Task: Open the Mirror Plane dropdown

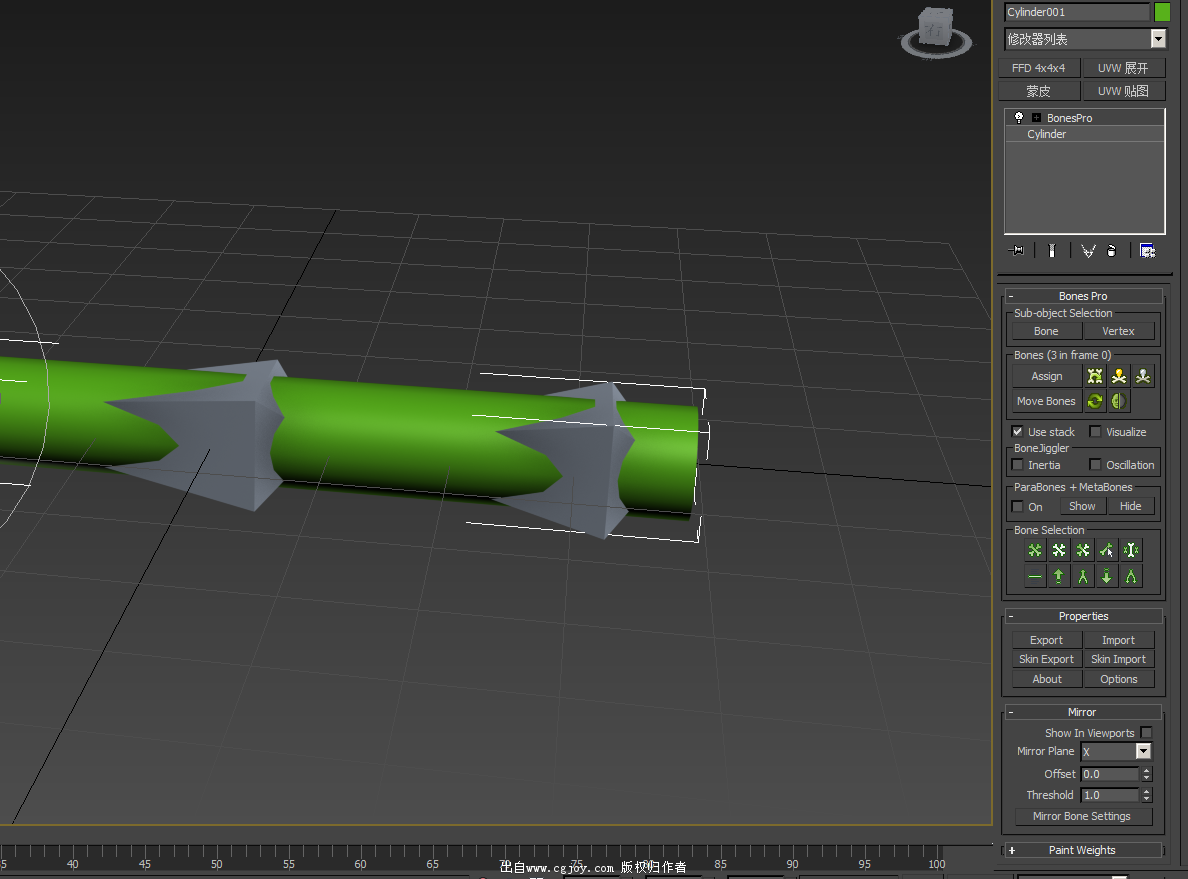Action: click(1143, 751)
